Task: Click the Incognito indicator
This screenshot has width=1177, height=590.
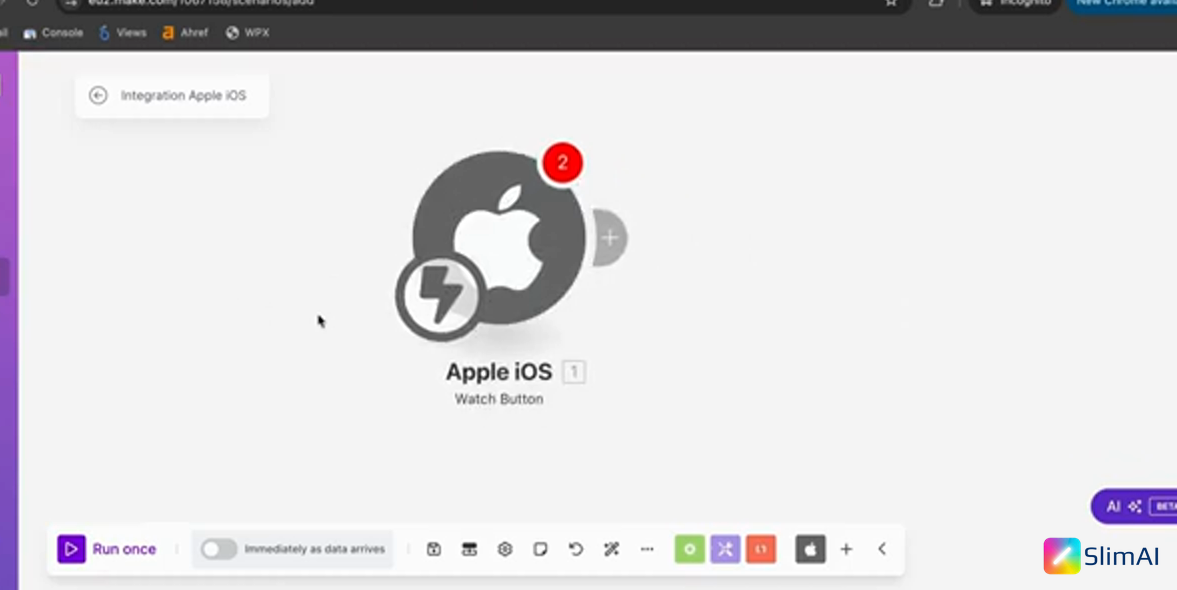Action: [1015, 3]
